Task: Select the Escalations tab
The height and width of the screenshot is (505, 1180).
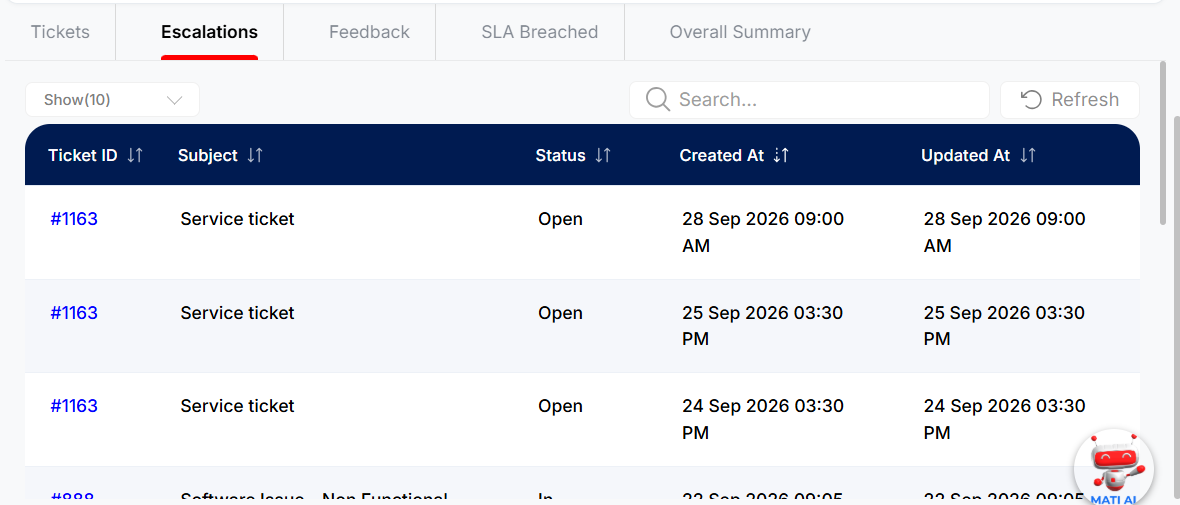Action: [209, 32]
